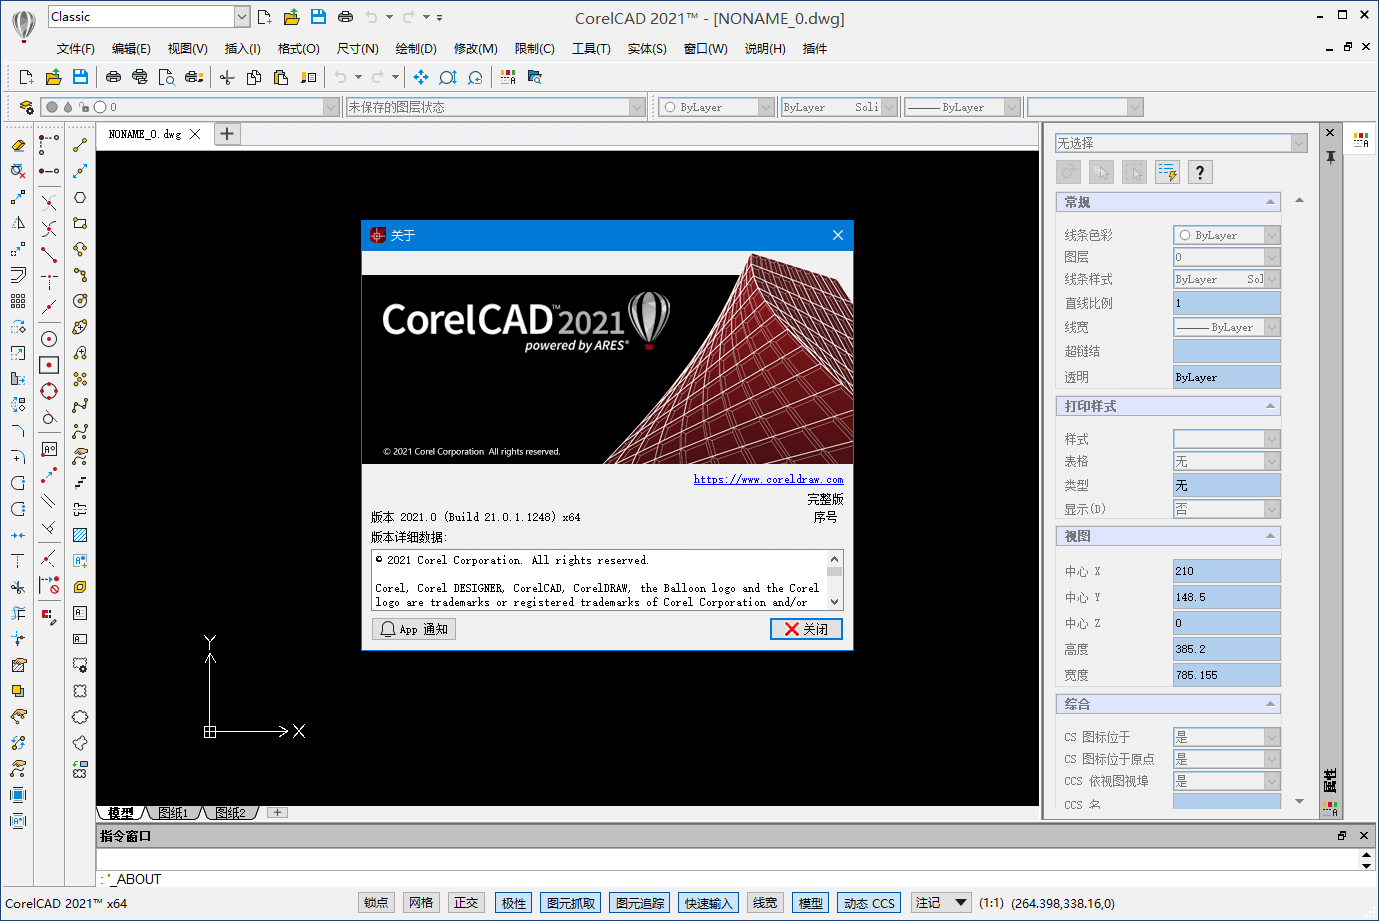The width and height of the screenshot is (1379, 921).
Task: Activate the Pan tool icon
Action: tap(421, 77)
